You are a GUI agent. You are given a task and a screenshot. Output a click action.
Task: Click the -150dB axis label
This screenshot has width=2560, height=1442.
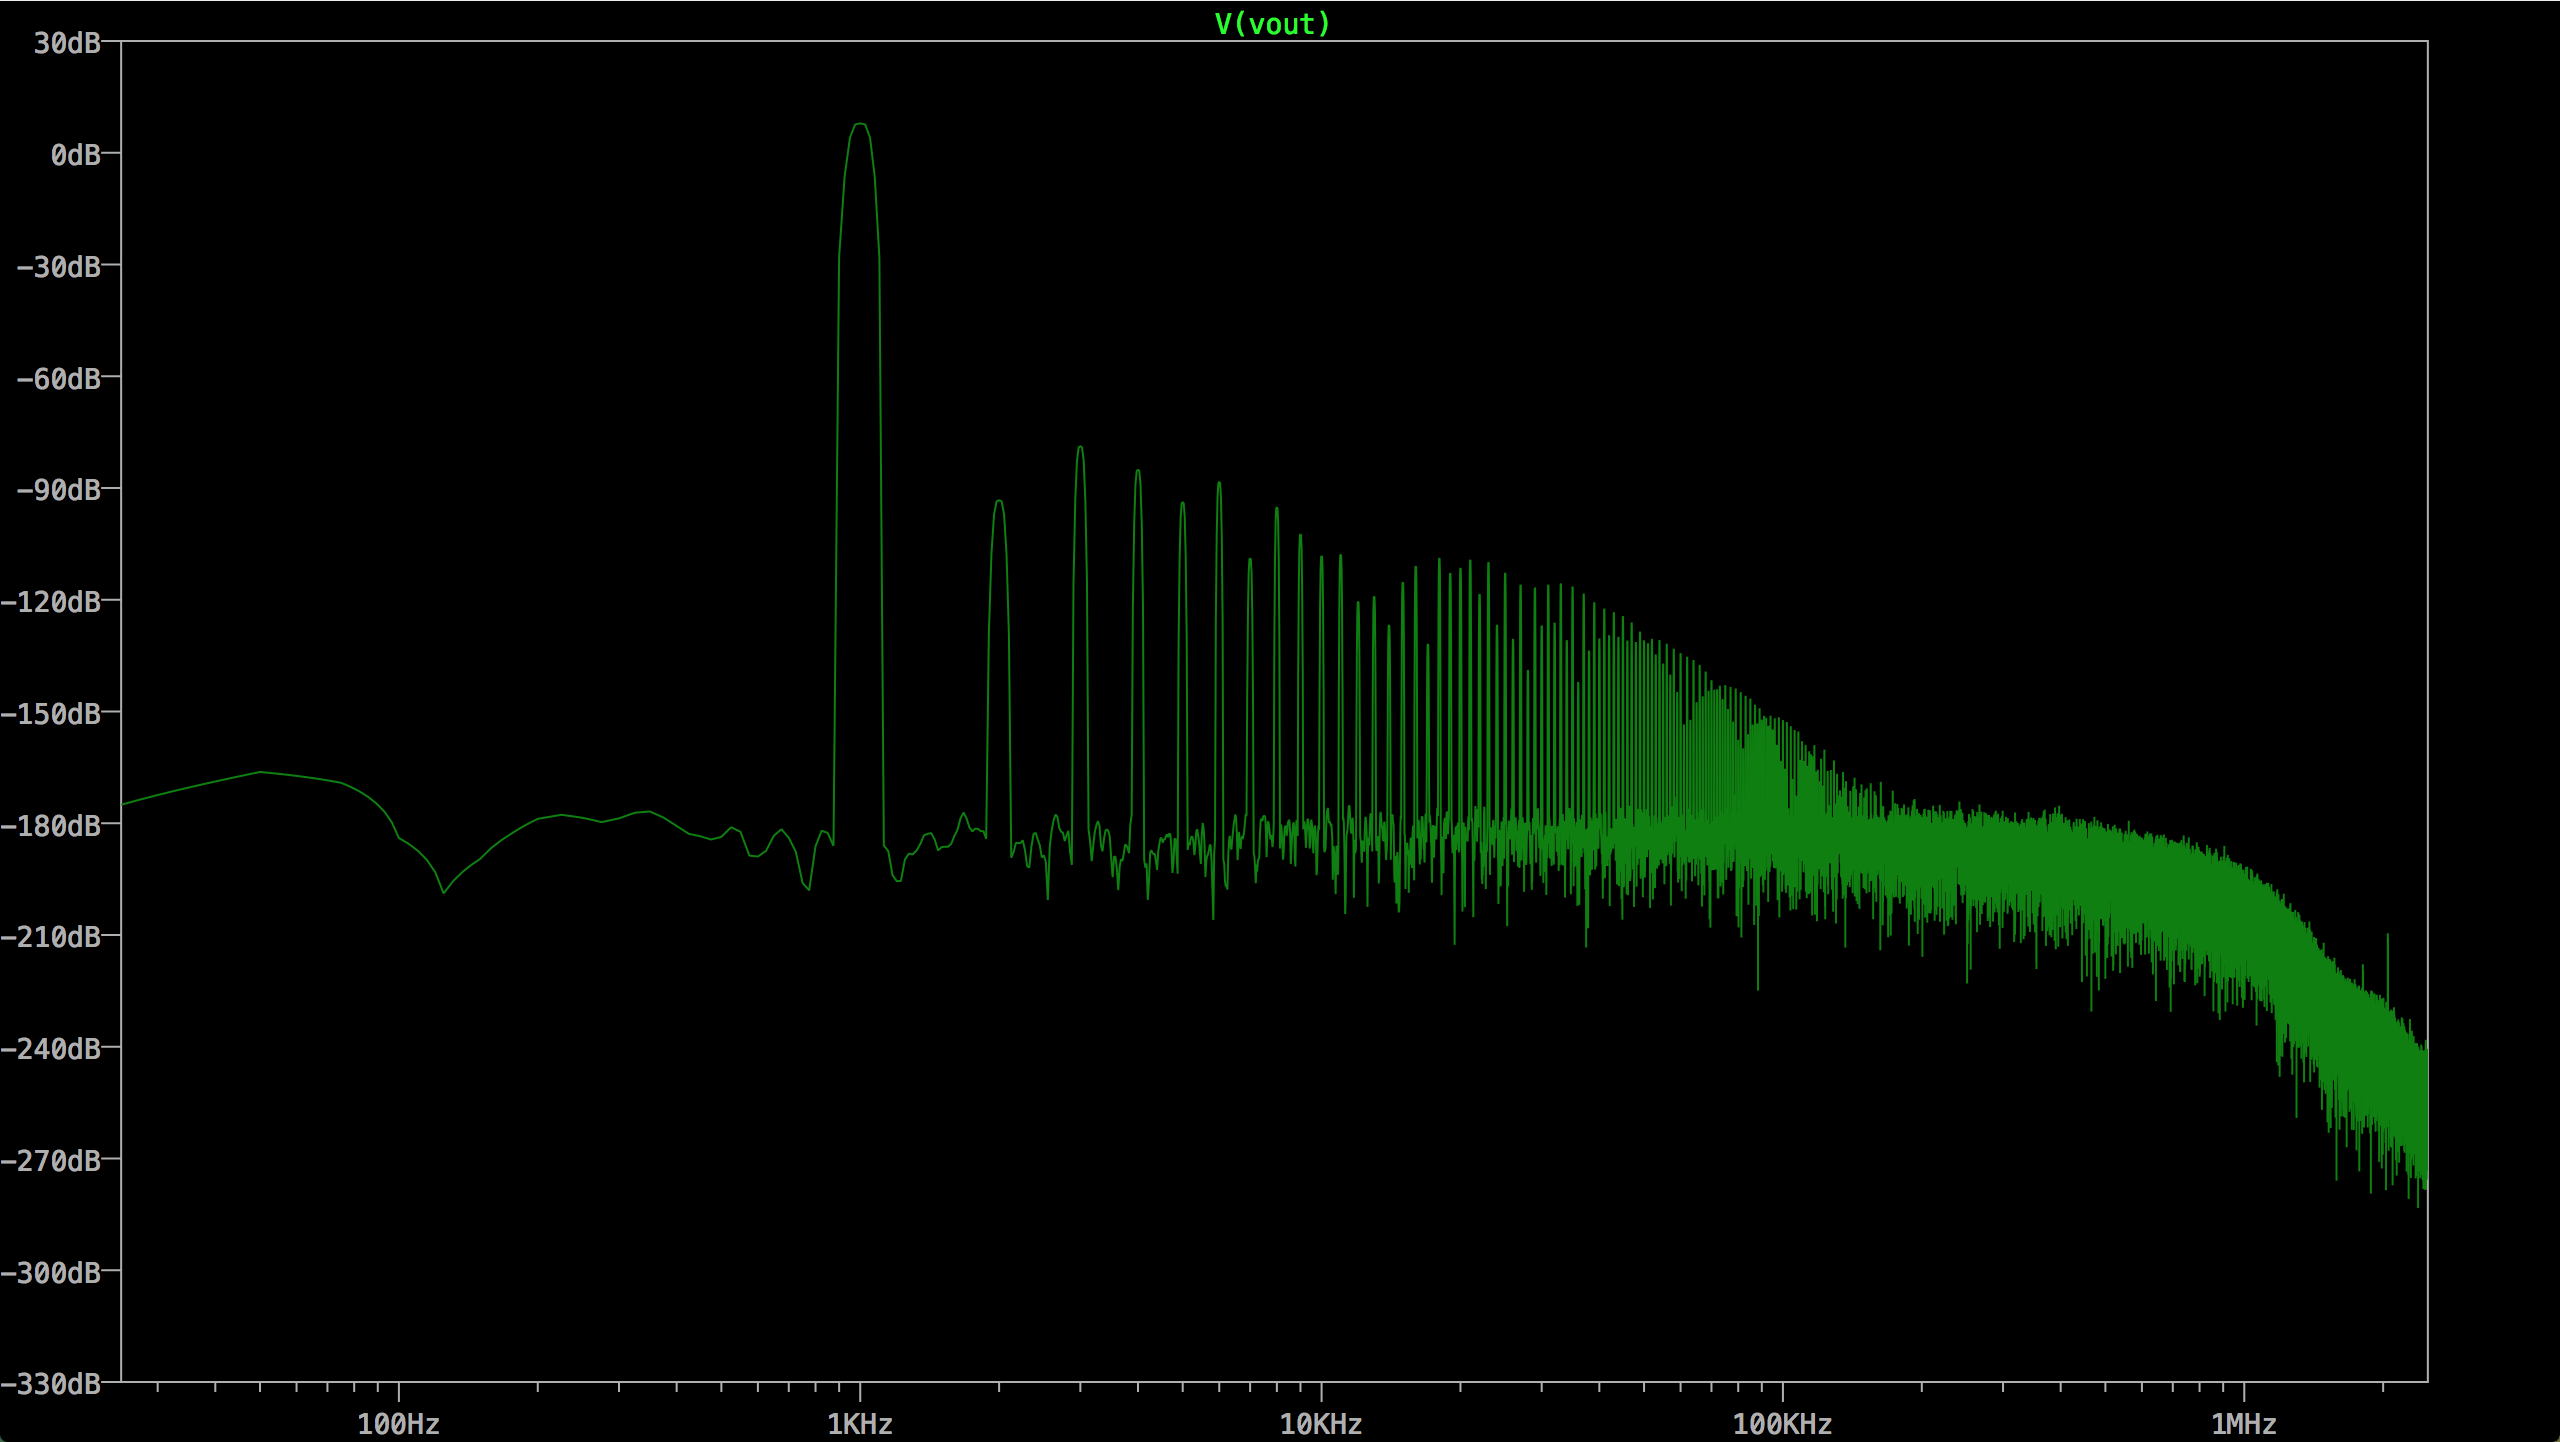(x=50, y=714)
